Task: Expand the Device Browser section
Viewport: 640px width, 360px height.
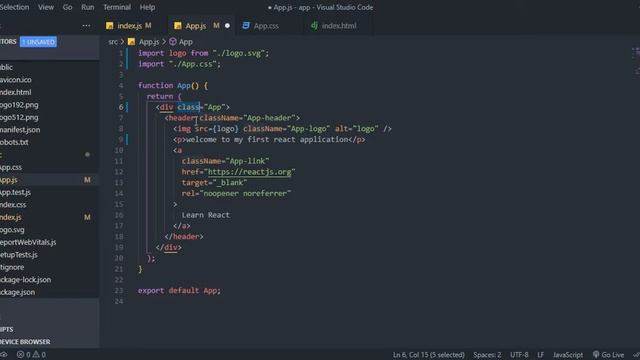Action: click(x=25, y=342)
